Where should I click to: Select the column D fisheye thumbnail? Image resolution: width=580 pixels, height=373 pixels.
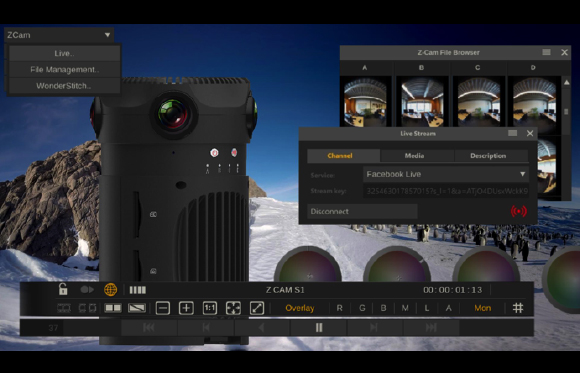(534, 102)
